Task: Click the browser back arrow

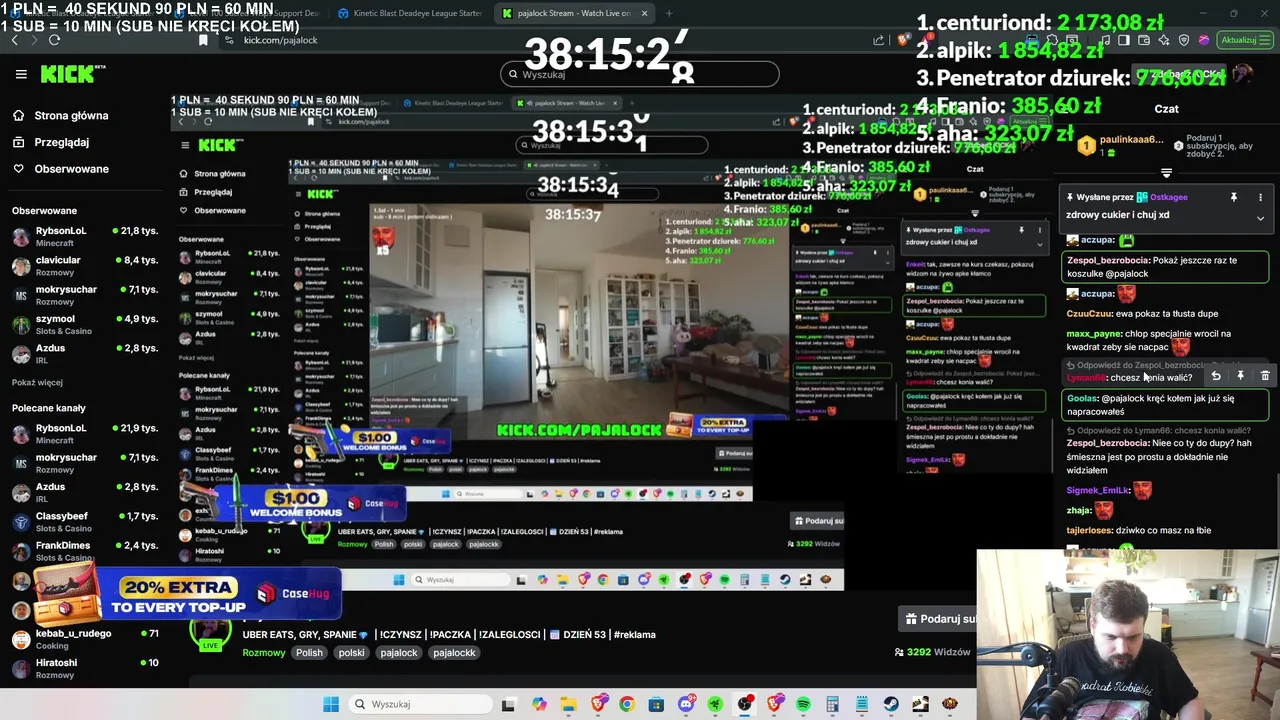Action: click(14, 40)
